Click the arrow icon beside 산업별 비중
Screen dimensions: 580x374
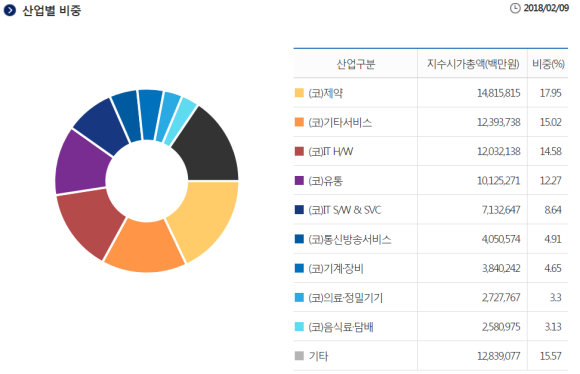[10, 10]
